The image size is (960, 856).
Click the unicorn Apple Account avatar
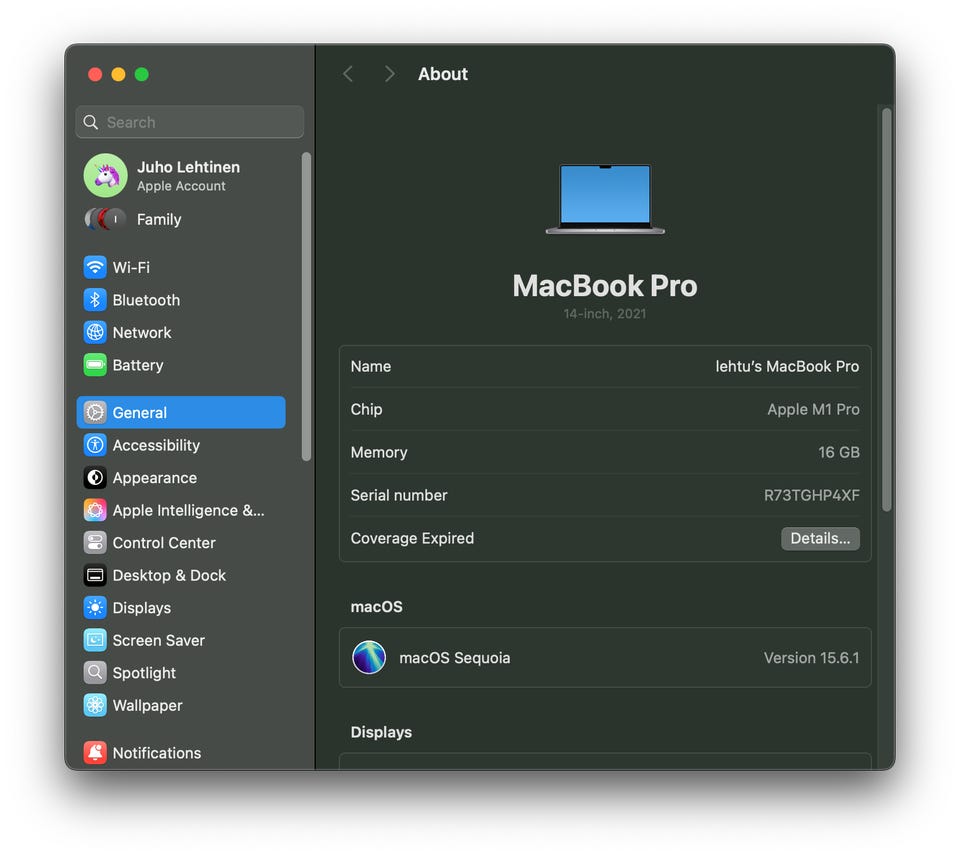click(x=105, y=176)
